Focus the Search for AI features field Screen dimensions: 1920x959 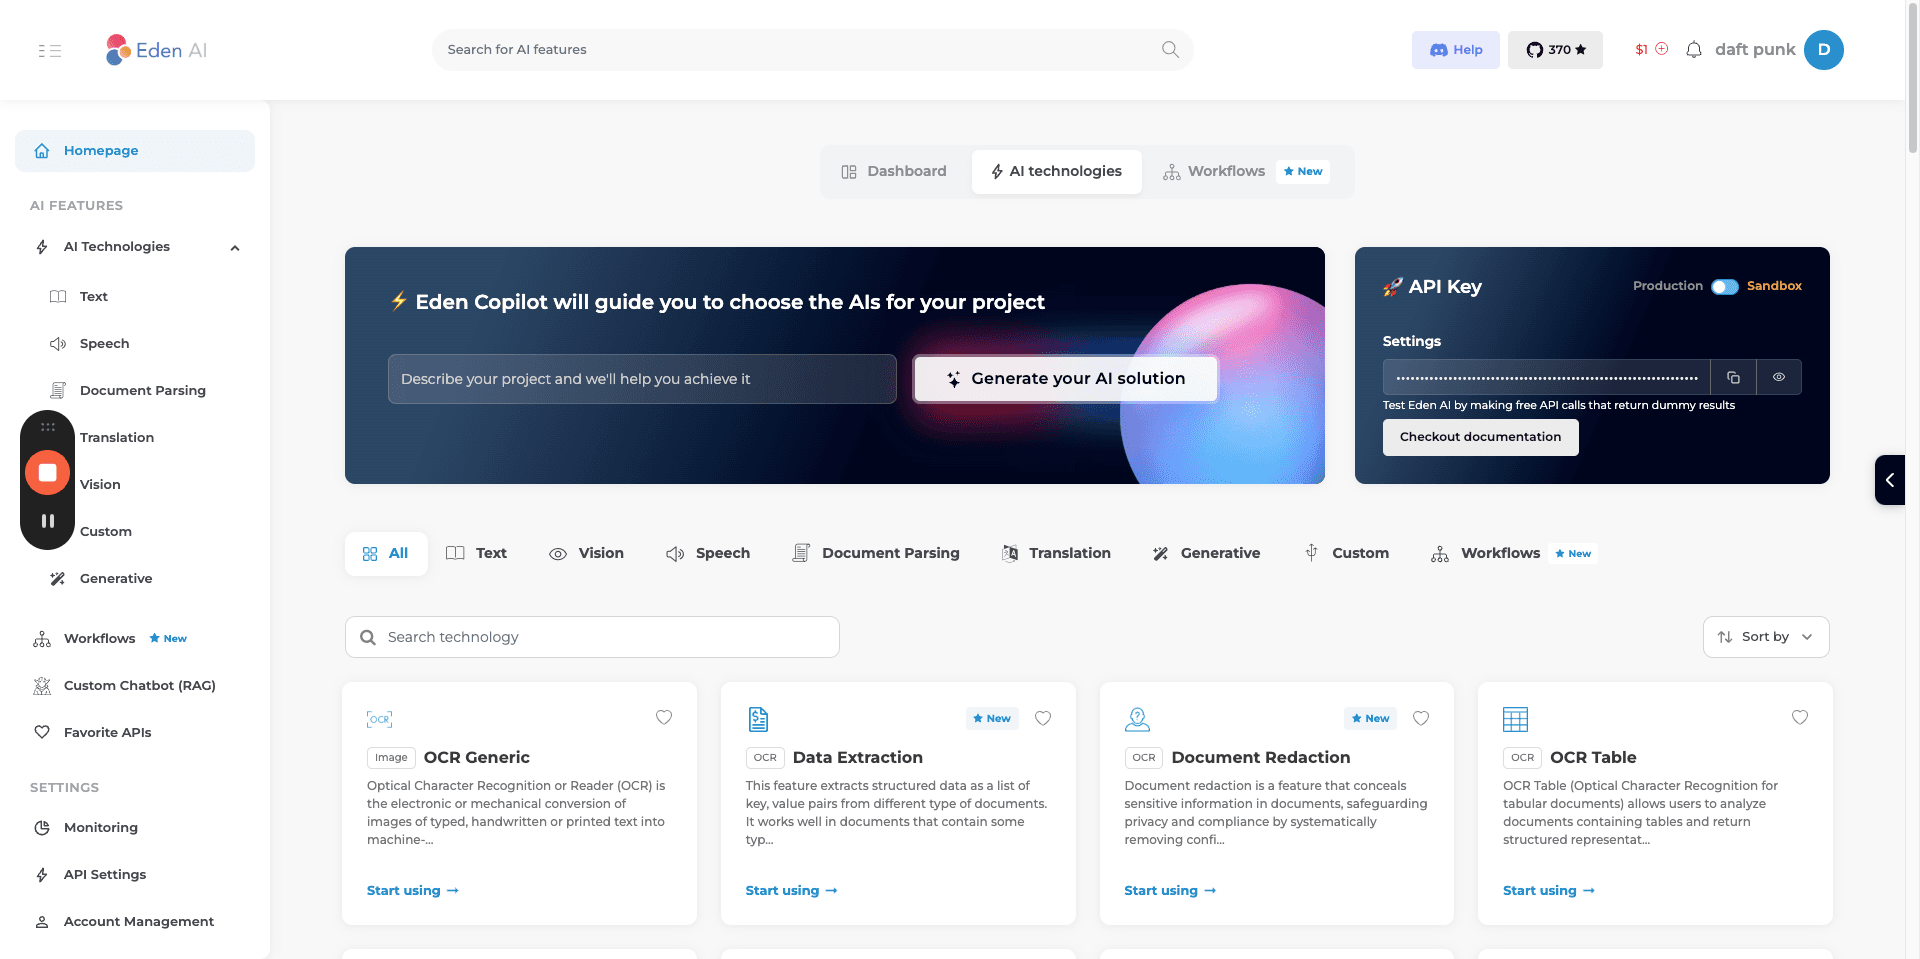pyautogui.click(x=812, y=50)
